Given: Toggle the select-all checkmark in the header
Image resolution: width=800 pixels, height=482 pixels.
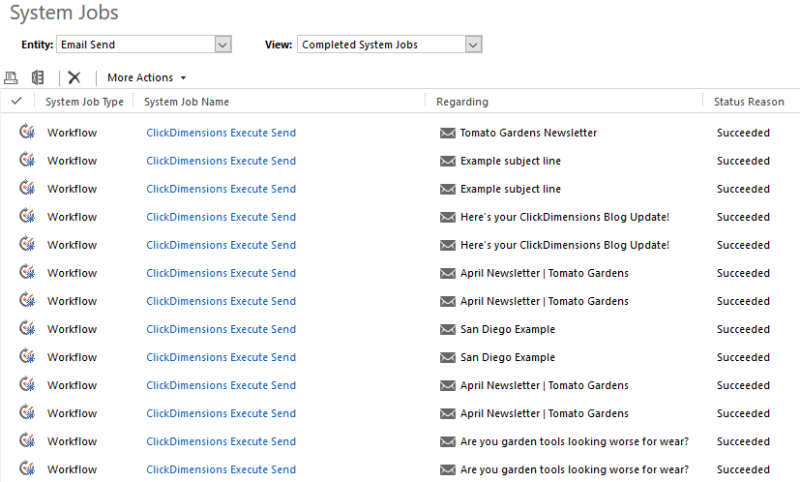Looking at the screenshot, I should [x=16, y=101].
